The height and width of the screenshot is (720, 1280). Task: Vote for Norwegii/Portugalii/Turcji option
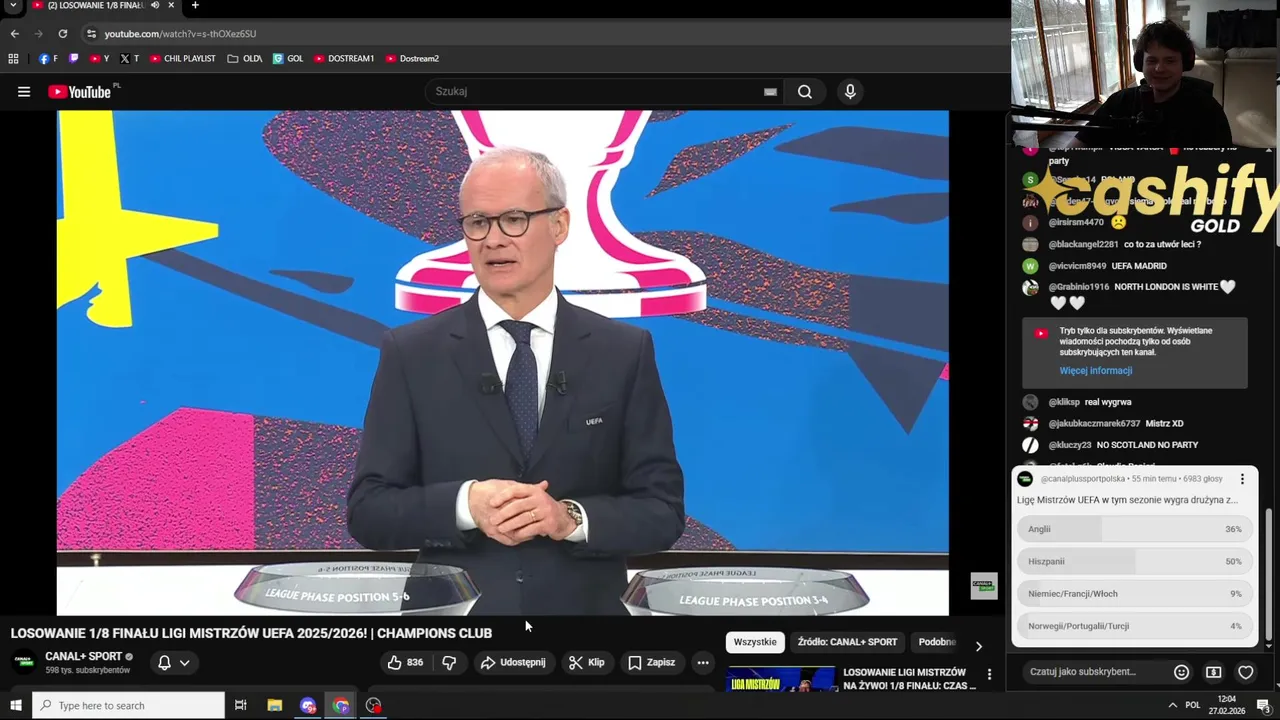pos(1135,625)
